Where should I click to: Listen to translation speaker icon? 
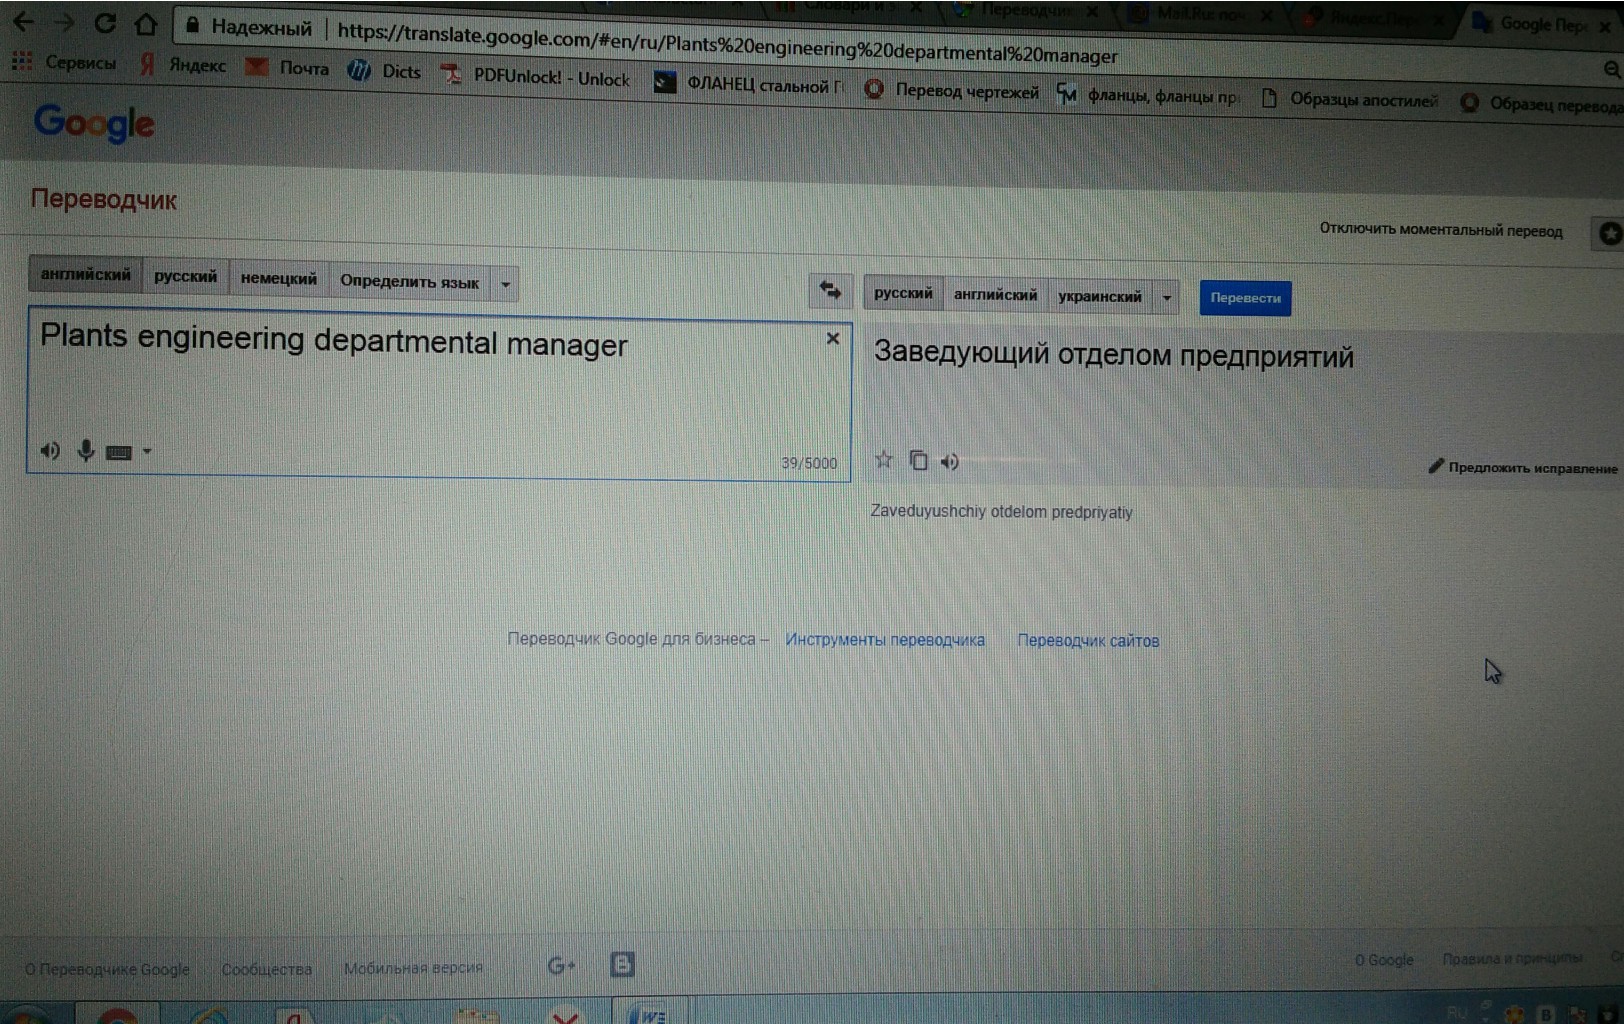pos(950,461)
